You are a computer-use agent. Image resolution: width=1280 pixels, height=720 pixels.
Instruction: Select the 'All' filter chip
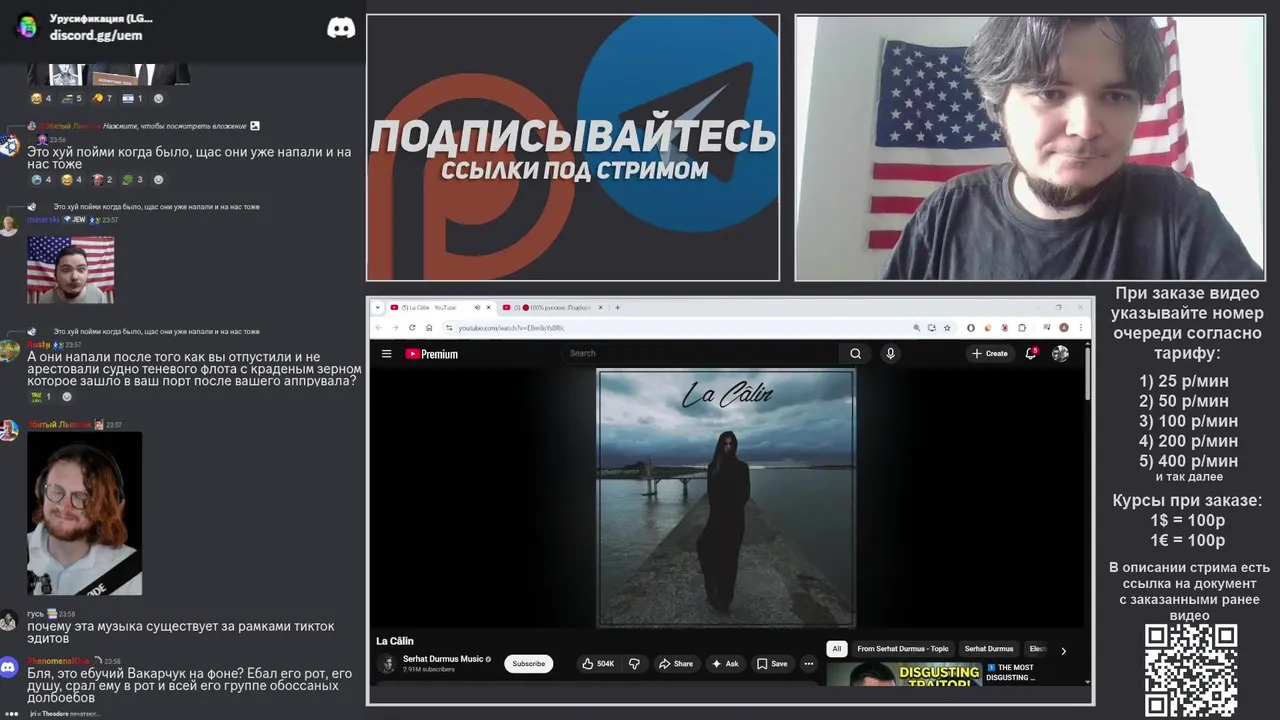[837, 648]
